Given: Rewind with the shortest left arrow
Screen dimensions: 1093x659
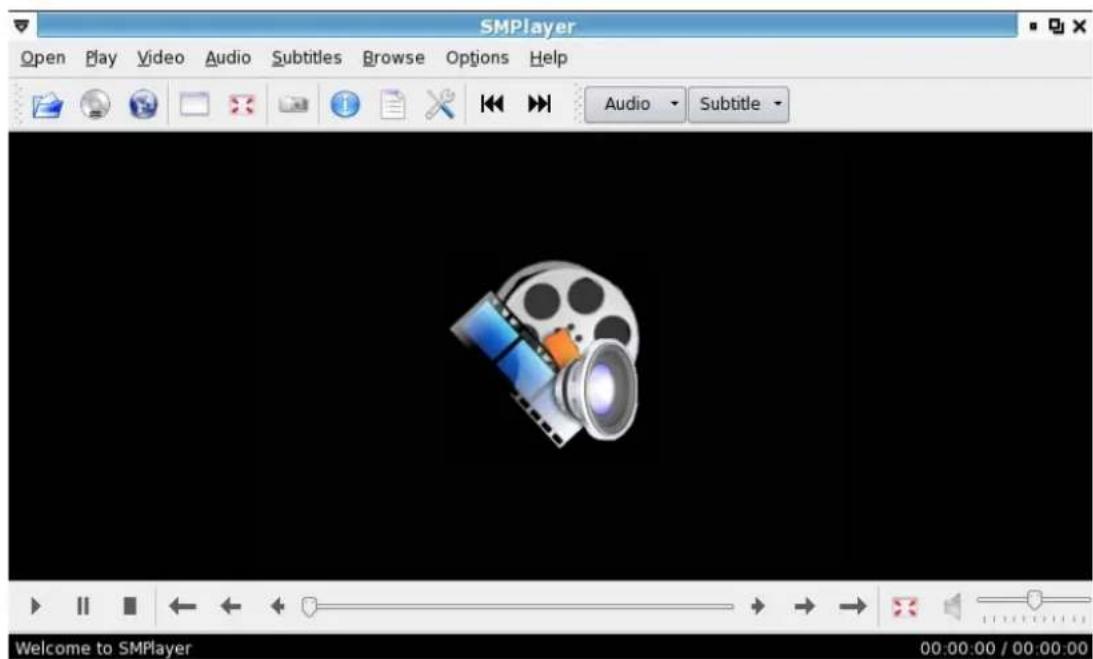Looking at the screenshot, I should click(x=277, y=607).
